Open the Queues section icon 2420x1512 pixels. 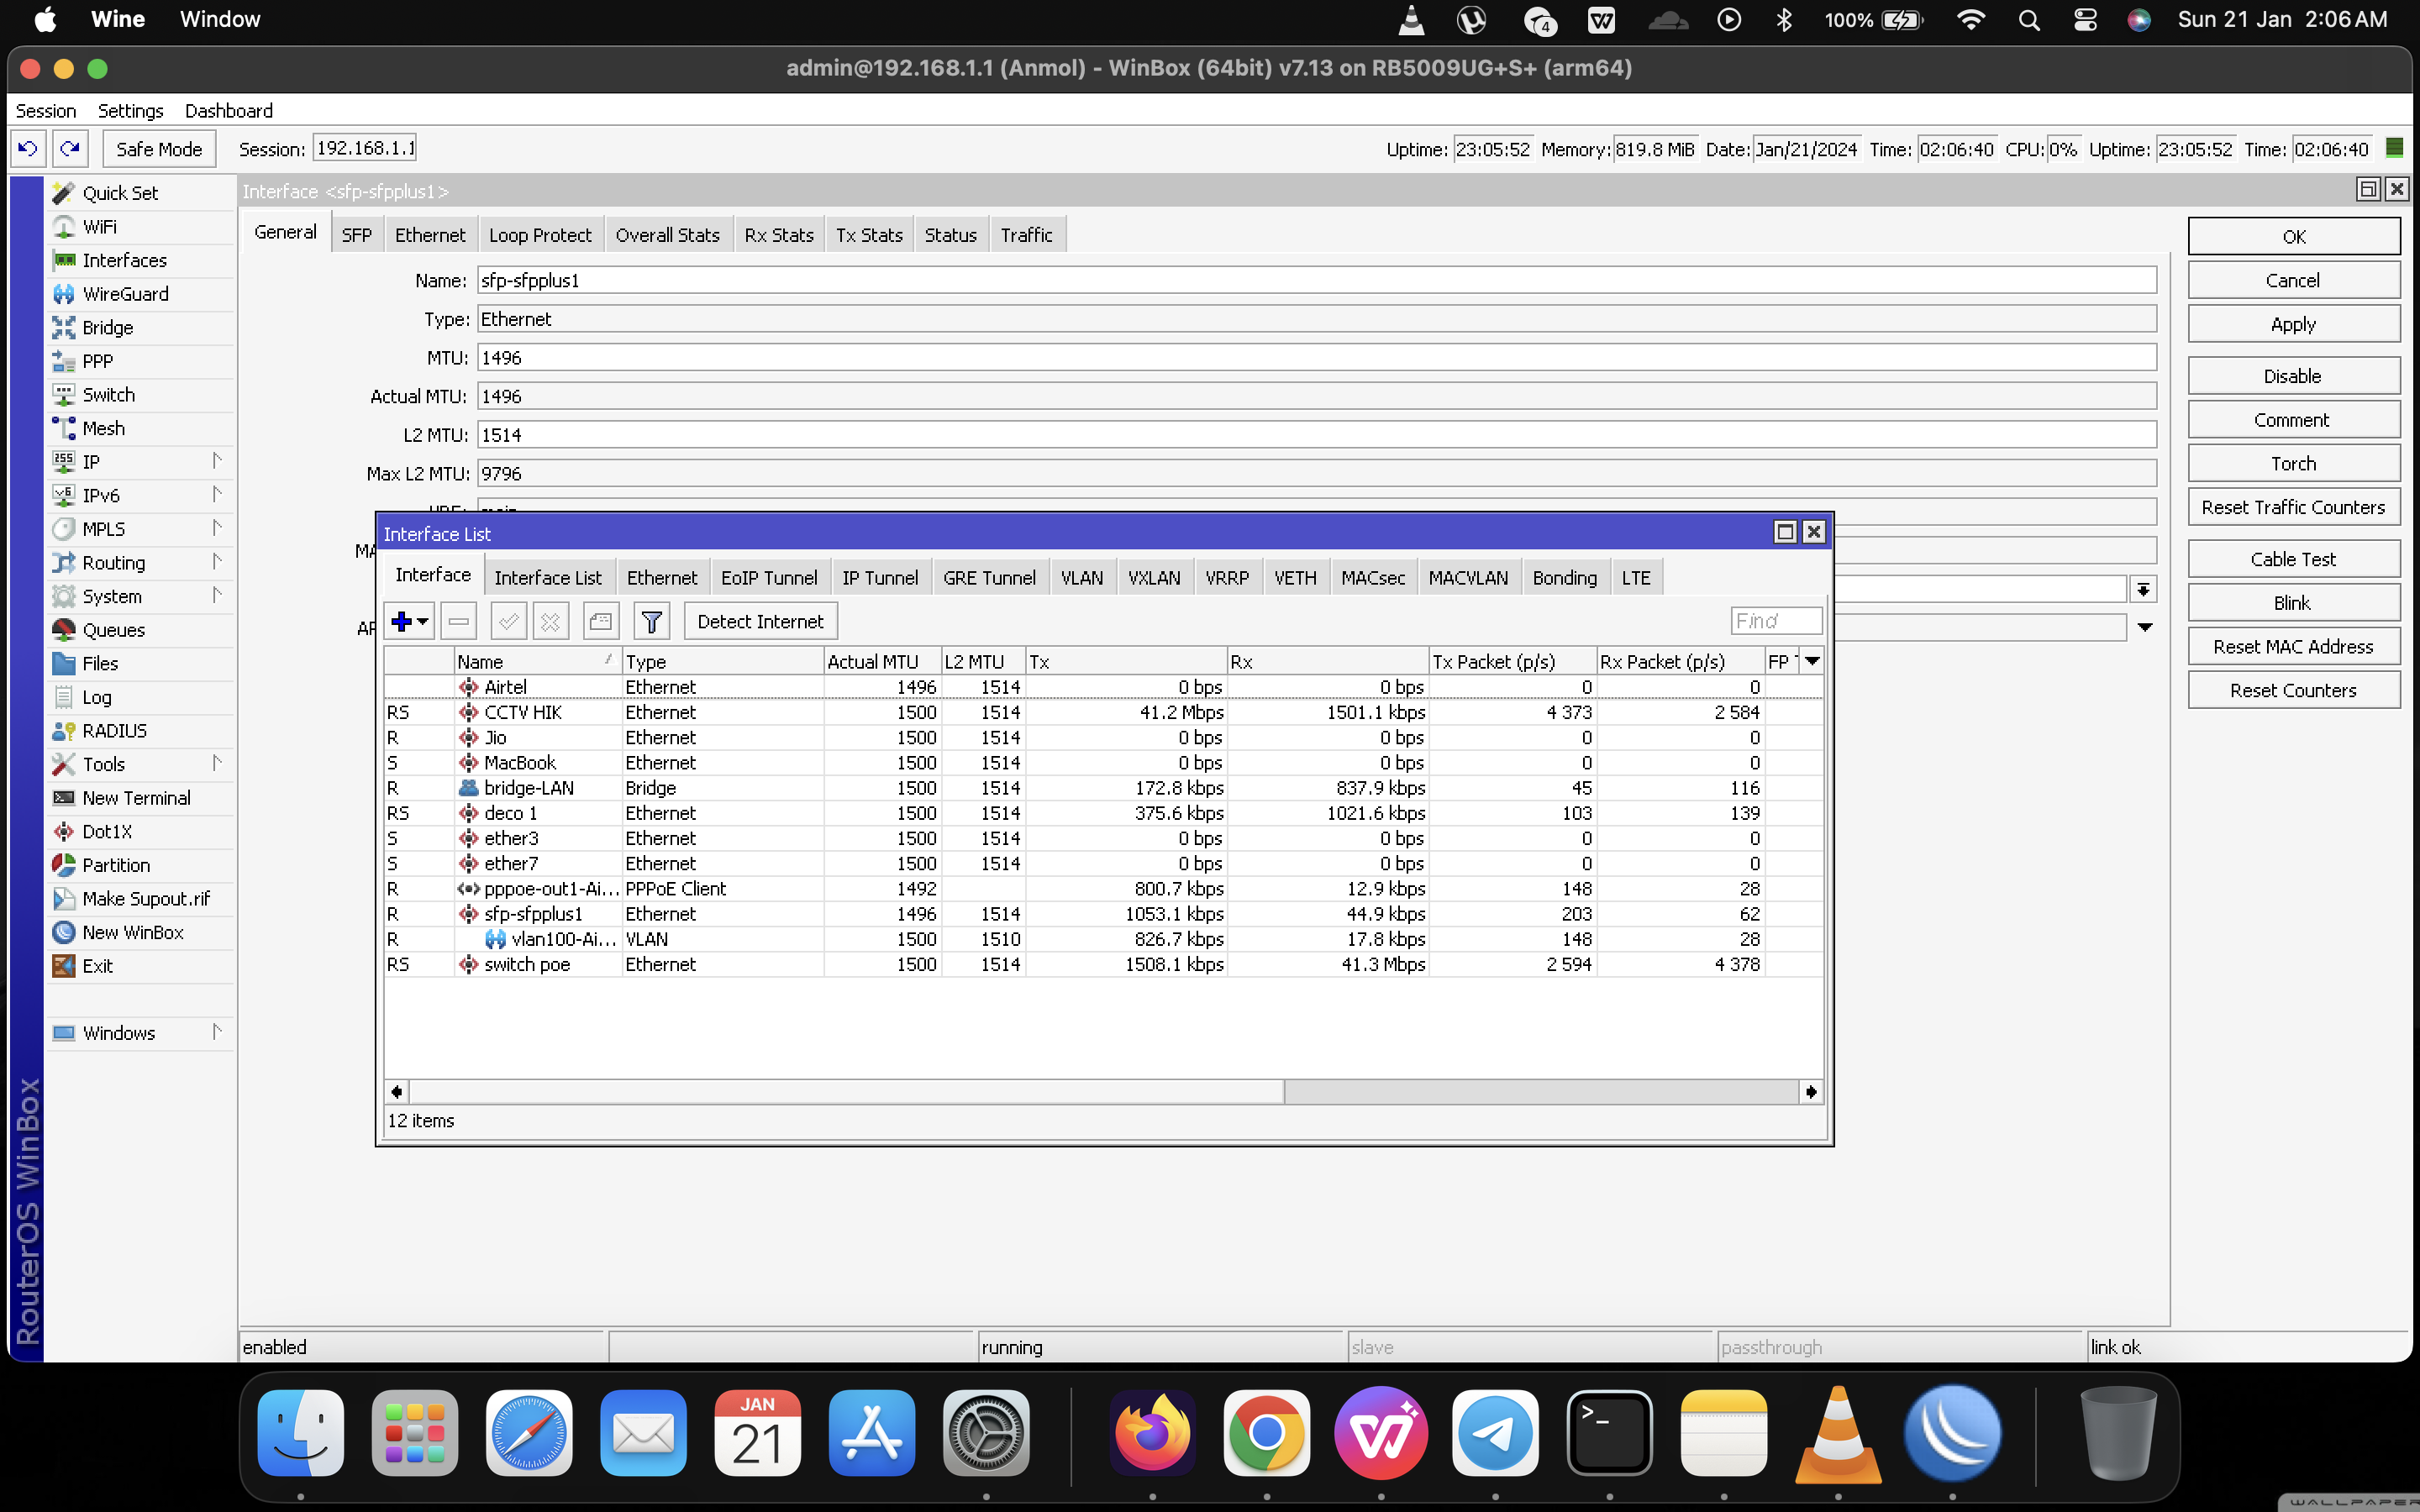(x=63, y=629)
